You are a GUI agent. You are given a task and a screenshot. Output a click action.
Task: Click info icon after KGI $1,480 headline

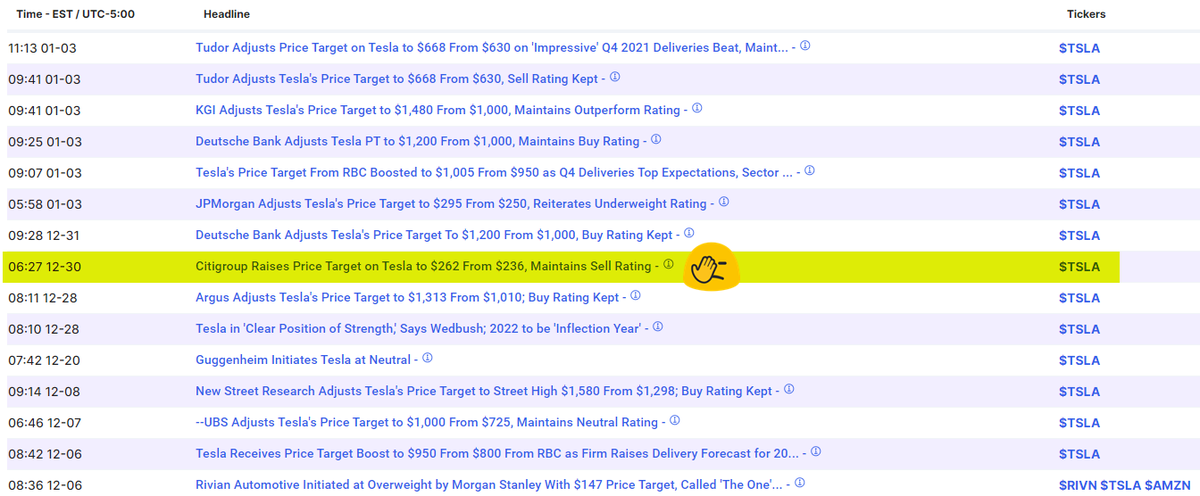click(x=697, y=108)
